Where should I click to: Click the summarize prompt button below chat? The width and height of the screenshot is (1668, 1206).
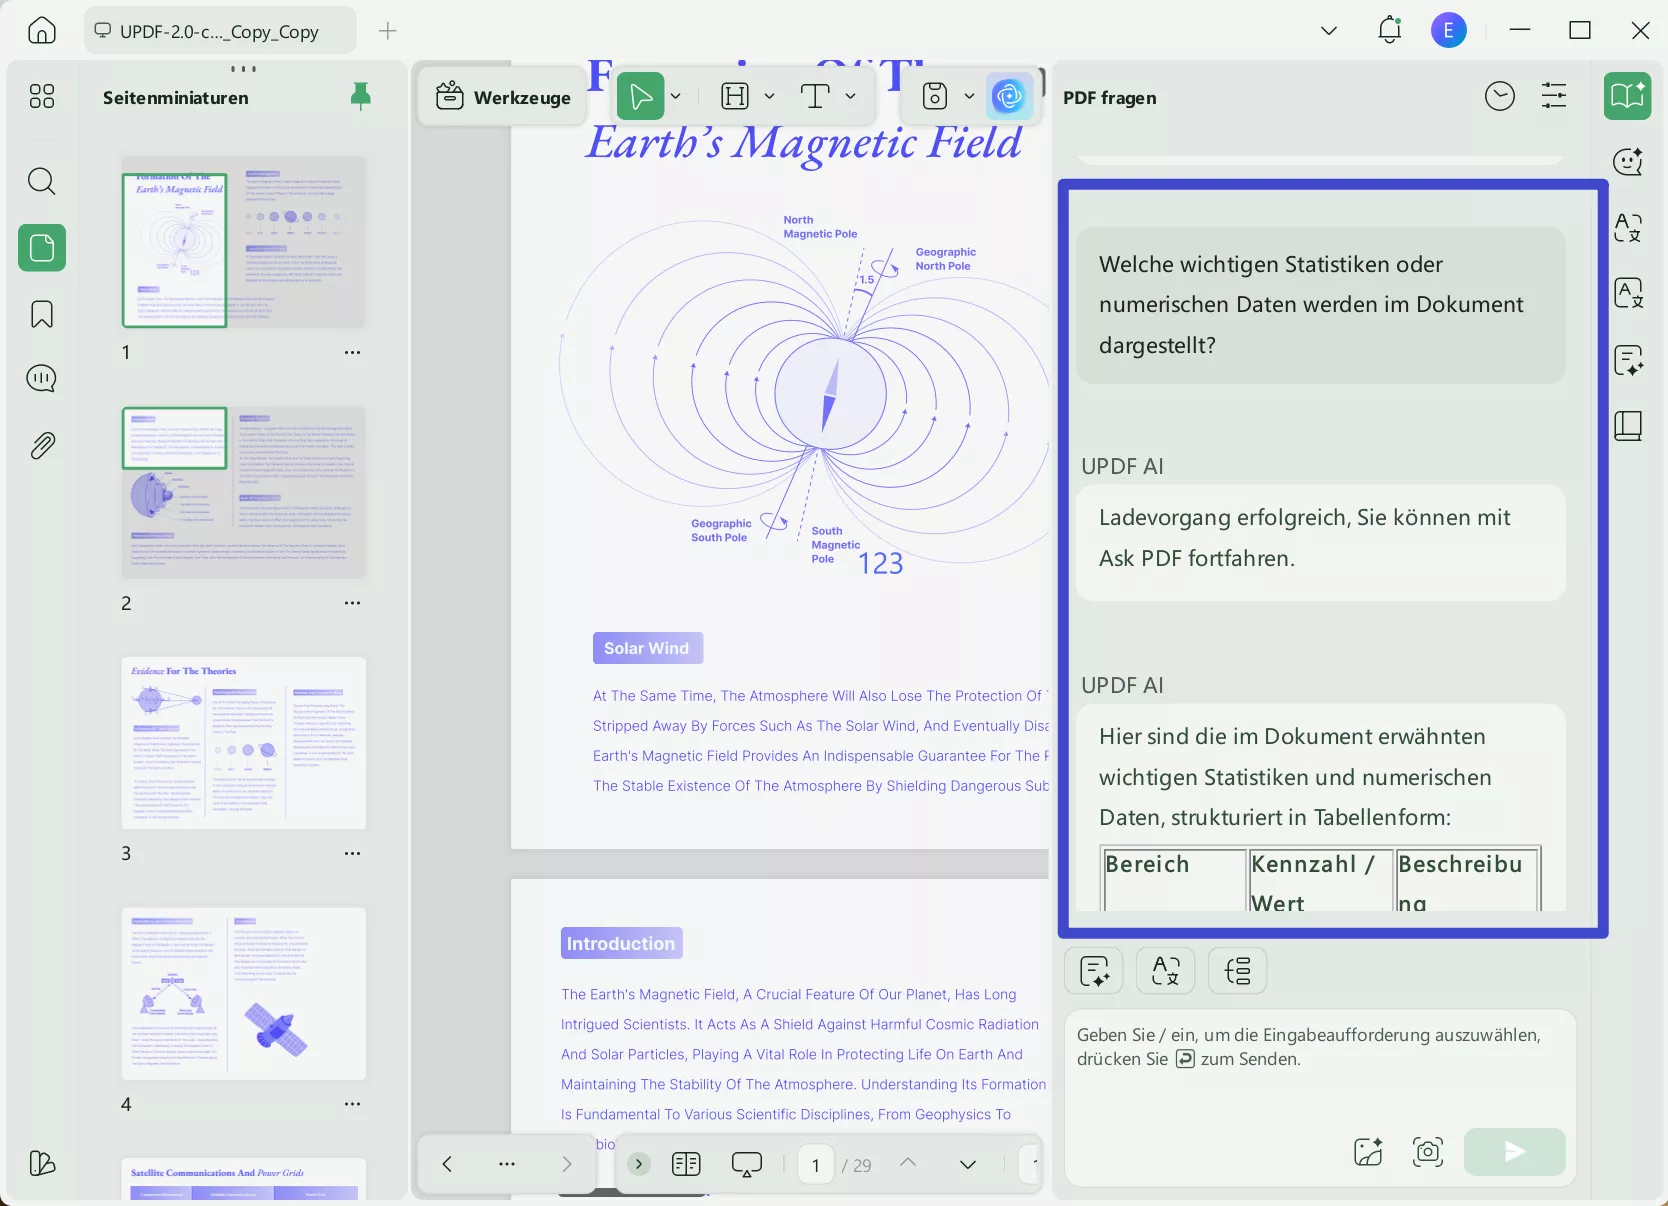(x=1094, y=971)
